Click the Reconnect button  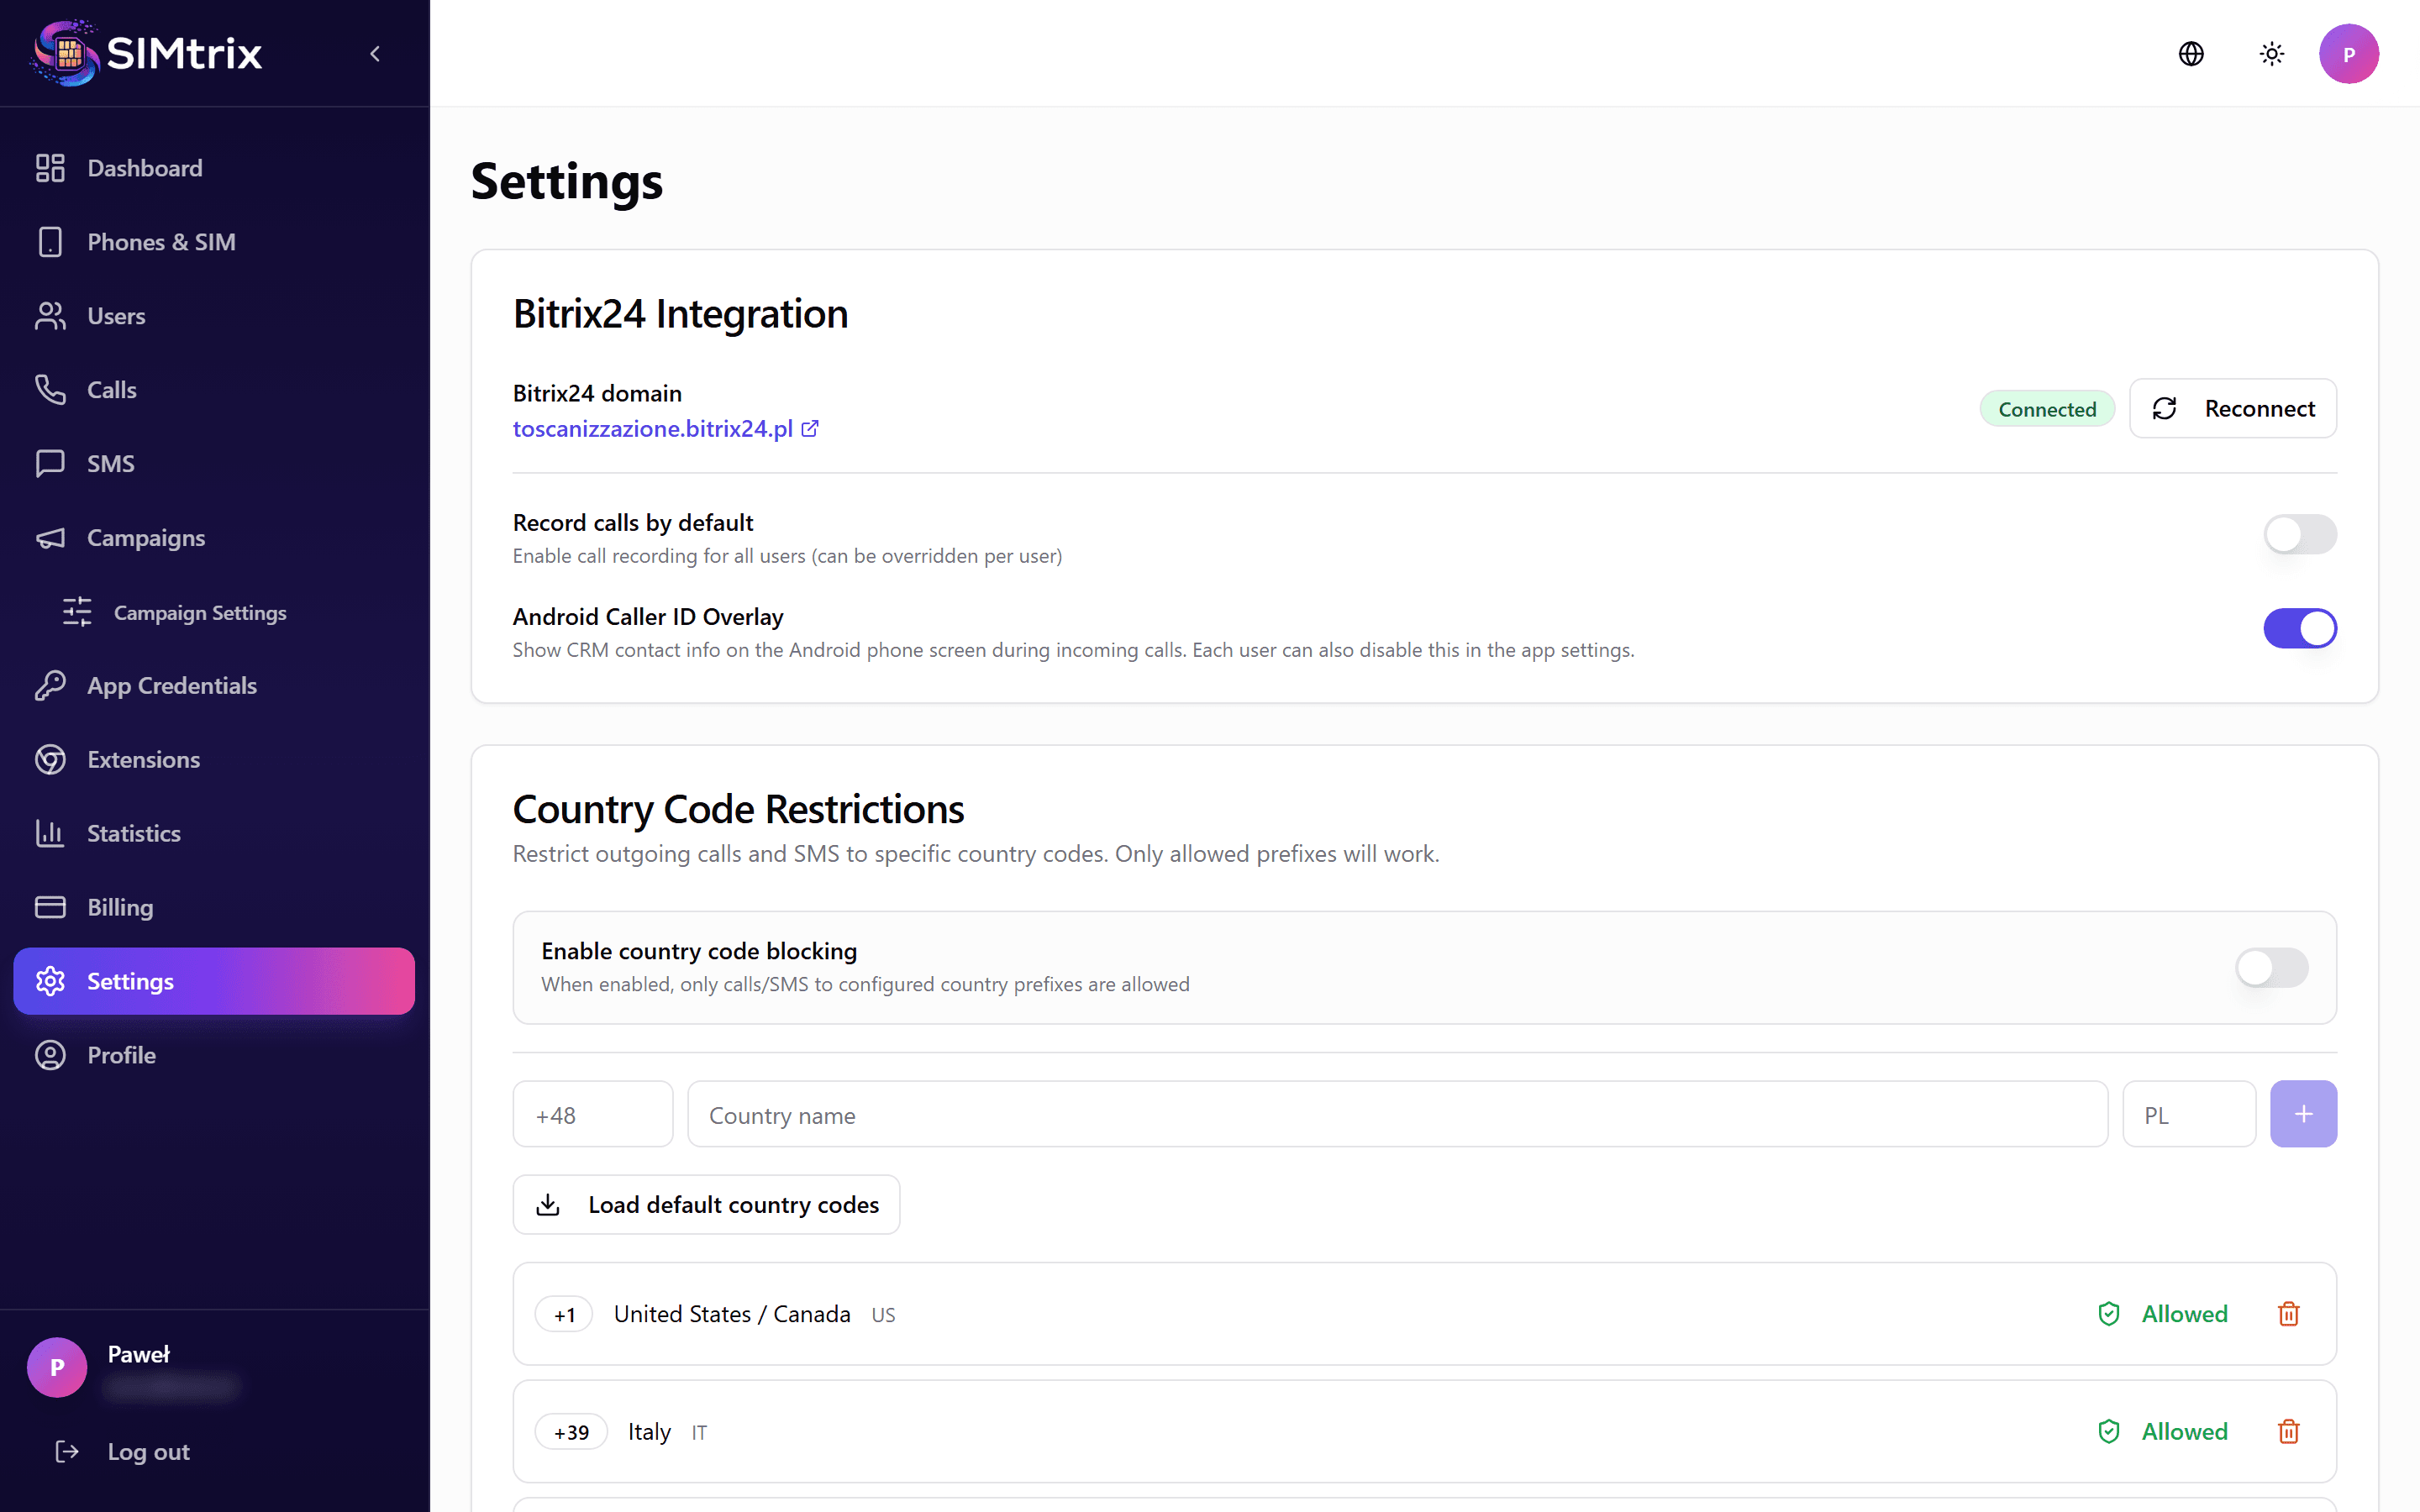click(x=2232, y=409)
